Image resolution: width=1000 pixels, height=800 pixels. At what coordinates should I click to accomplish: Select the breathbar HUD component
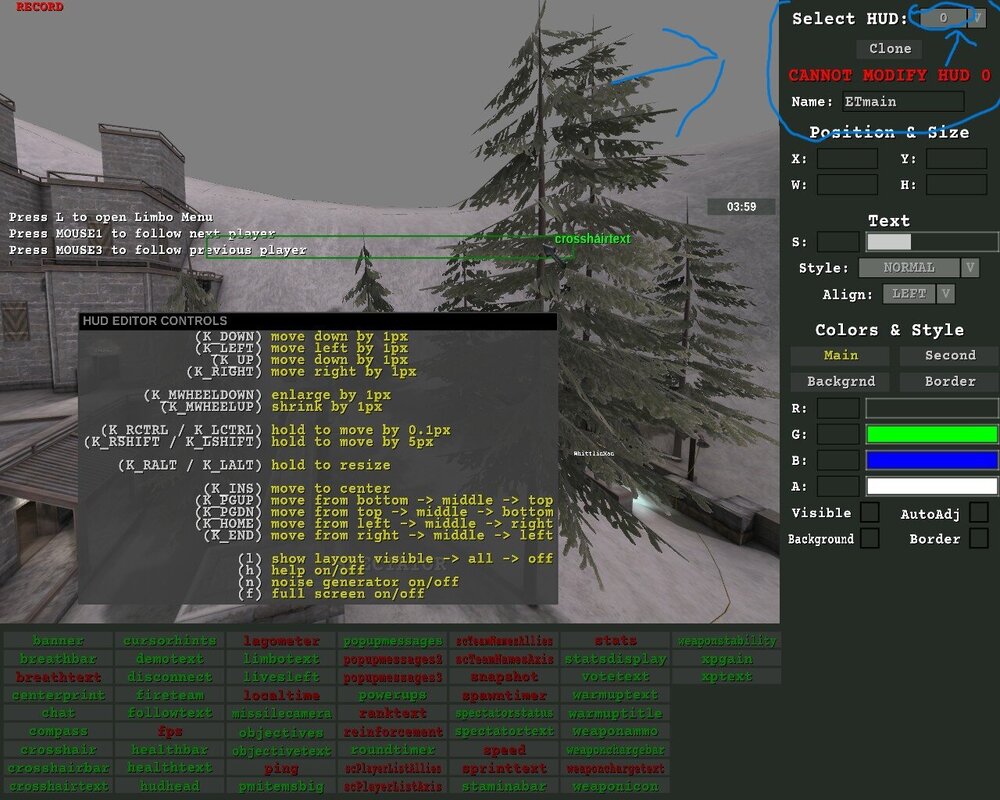58,658
